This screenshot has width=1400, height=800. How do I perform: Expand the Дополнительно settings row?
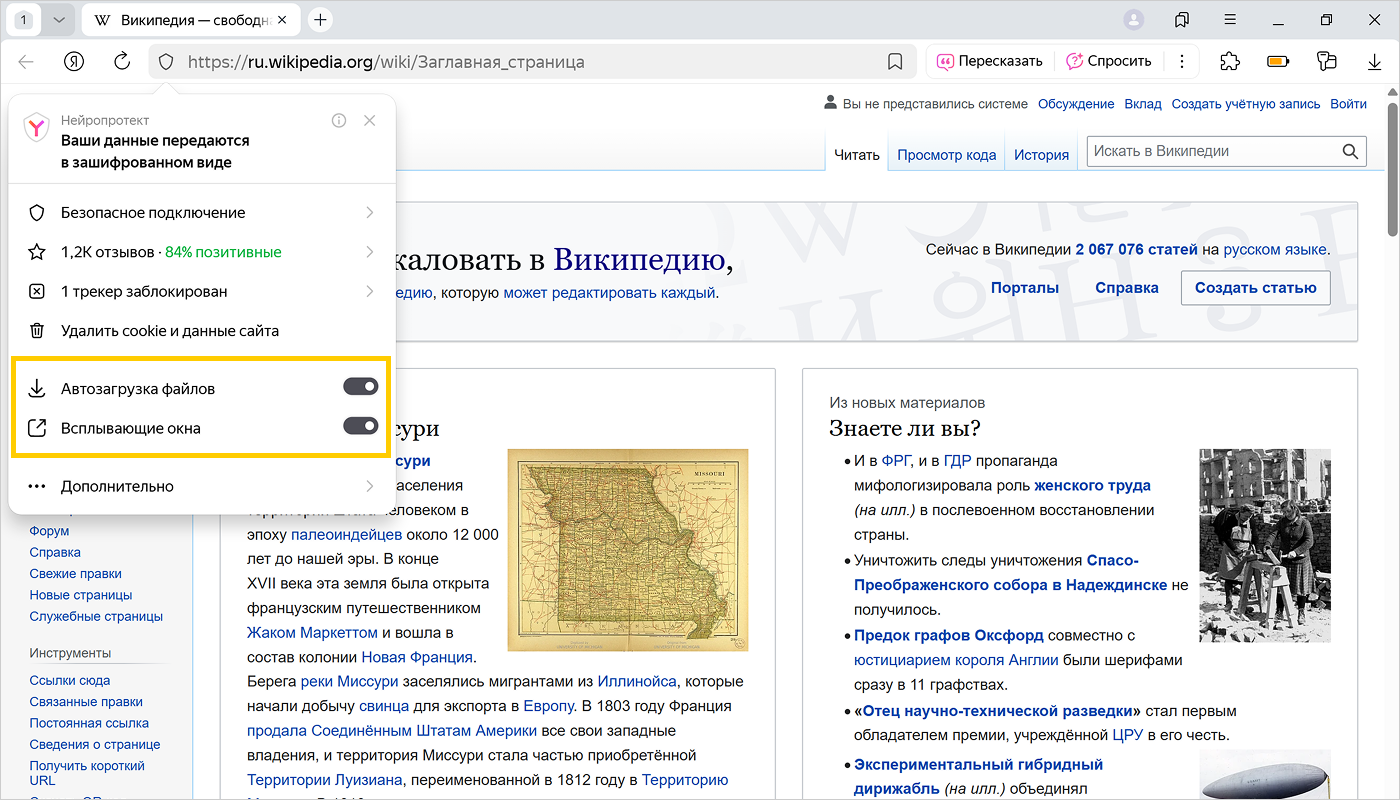click(x=200, y=486)
